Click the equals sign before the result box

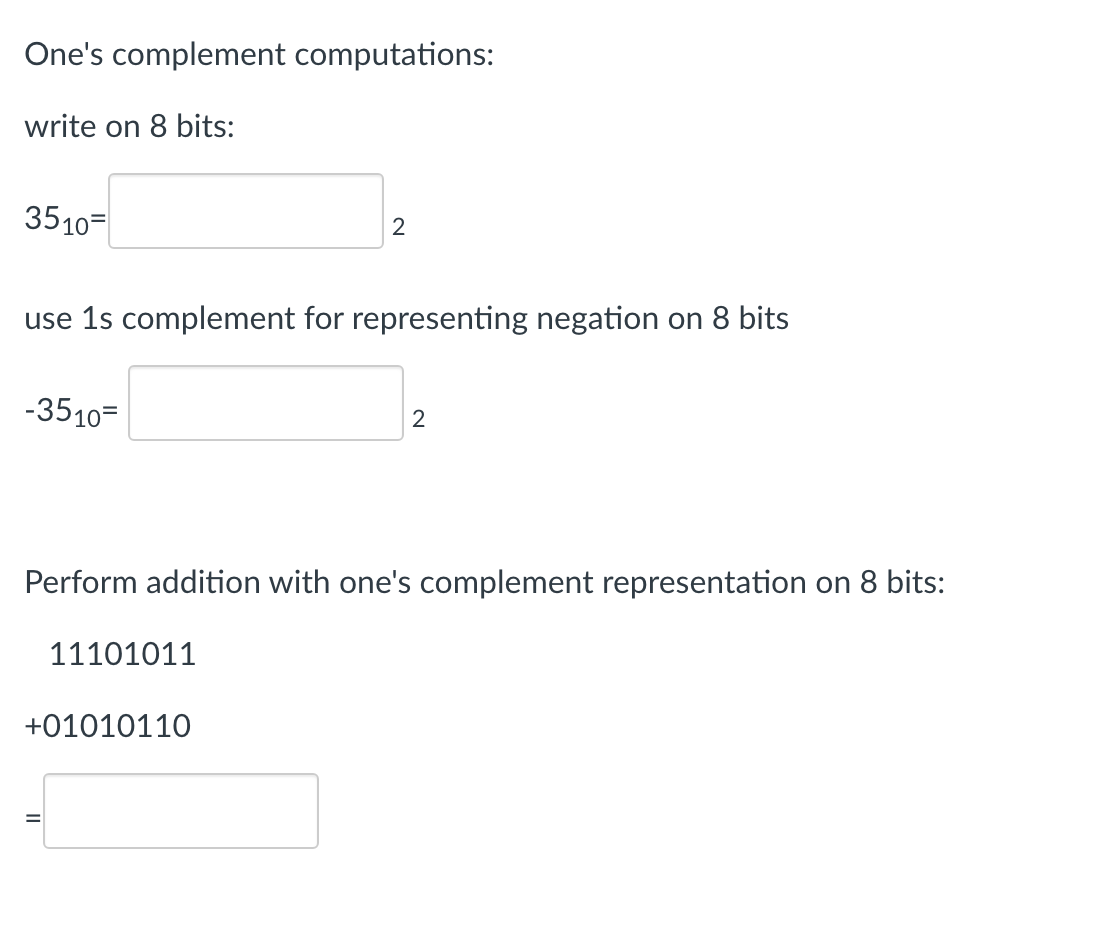[x=33, y=818]
